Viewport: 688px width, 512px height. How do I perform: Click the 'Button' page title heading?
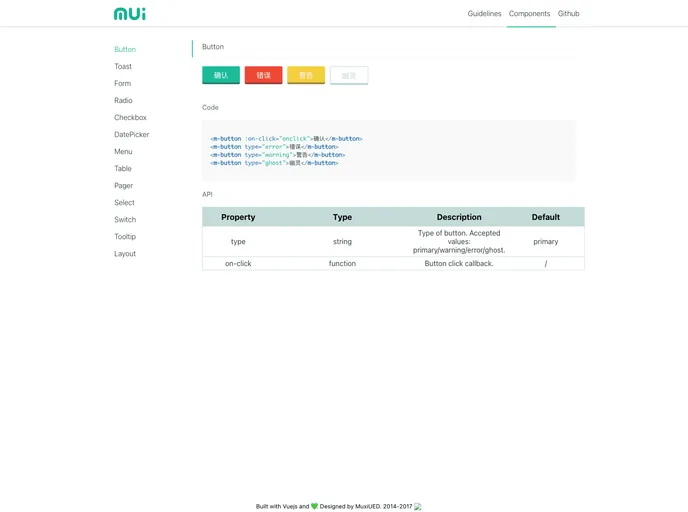[x=213, y=47]
